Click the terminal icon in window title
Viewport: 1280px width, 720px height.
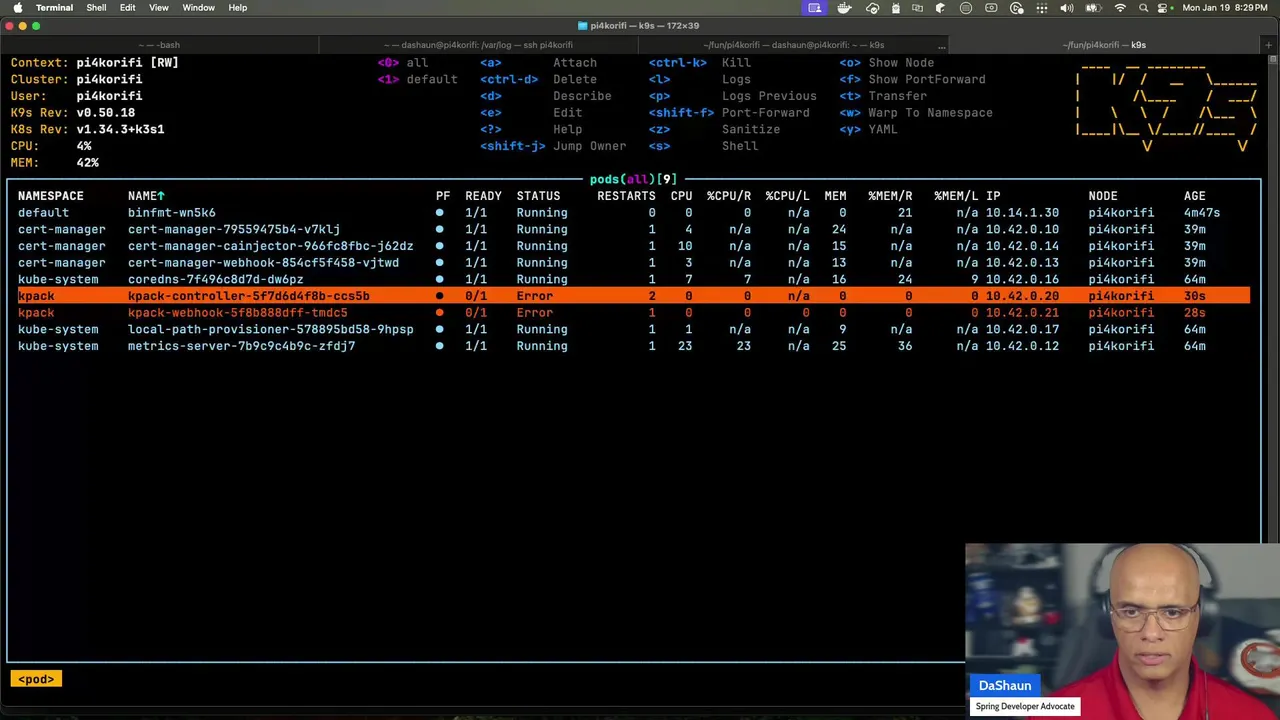pos(583,26)
